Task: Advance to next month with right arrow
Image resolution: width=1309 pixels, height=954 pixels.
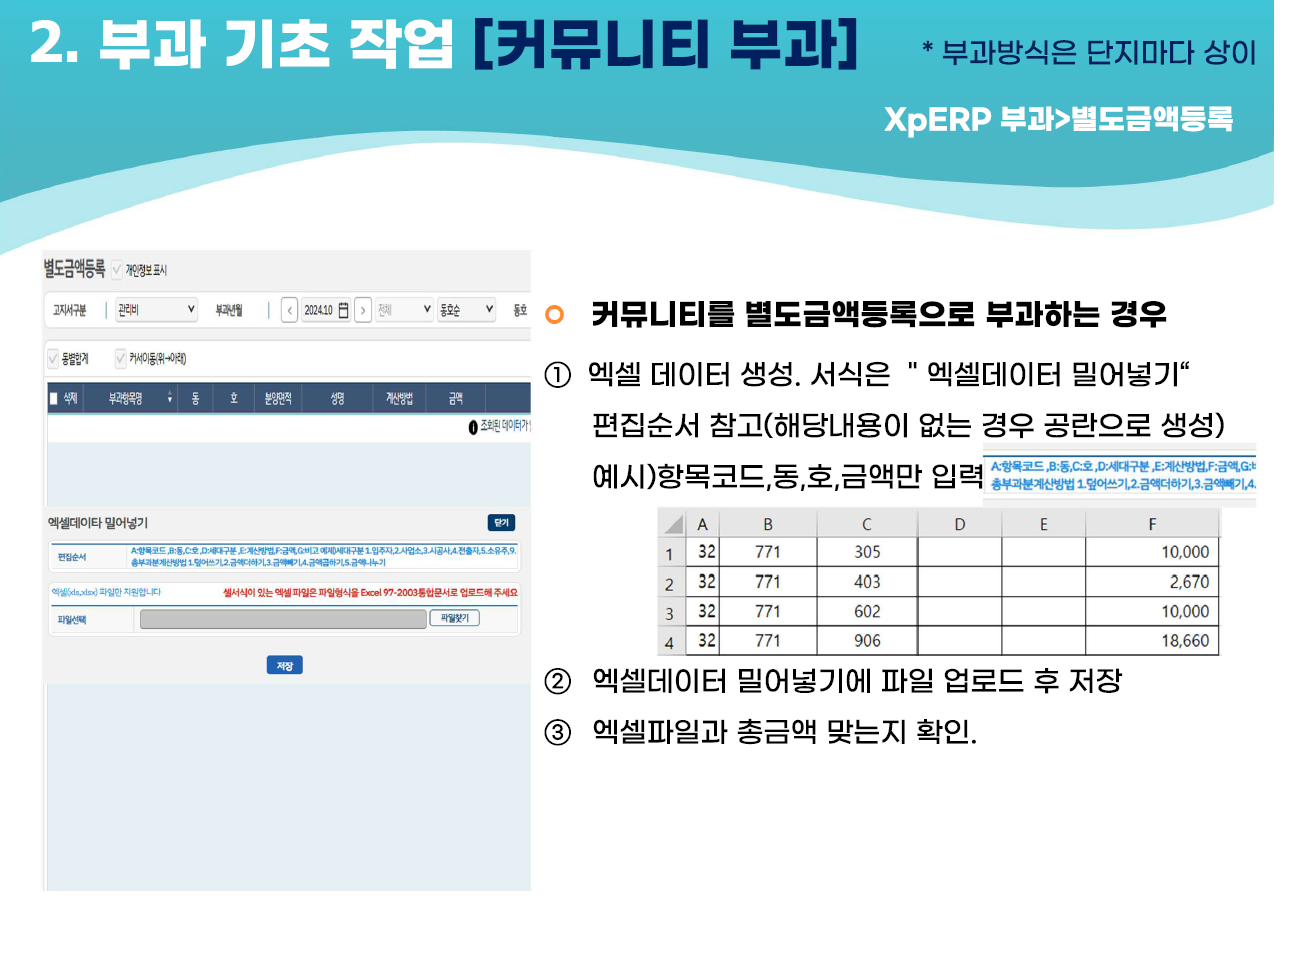Action: (x=363, y=310)
